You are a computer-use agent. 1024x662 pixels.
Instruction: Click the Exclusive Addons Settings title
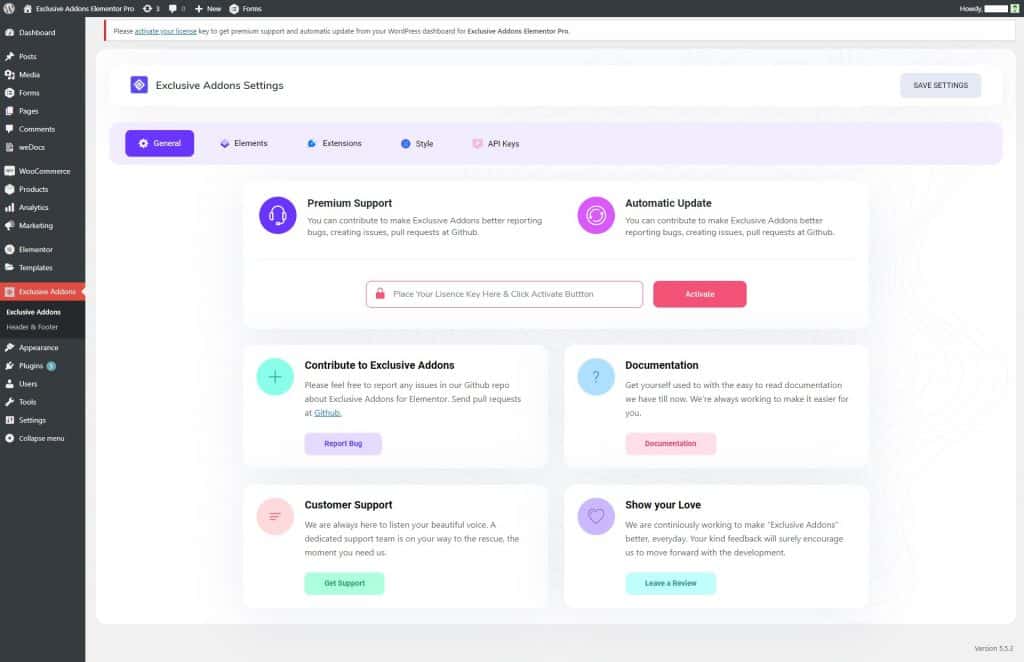(x=219, y=86)
